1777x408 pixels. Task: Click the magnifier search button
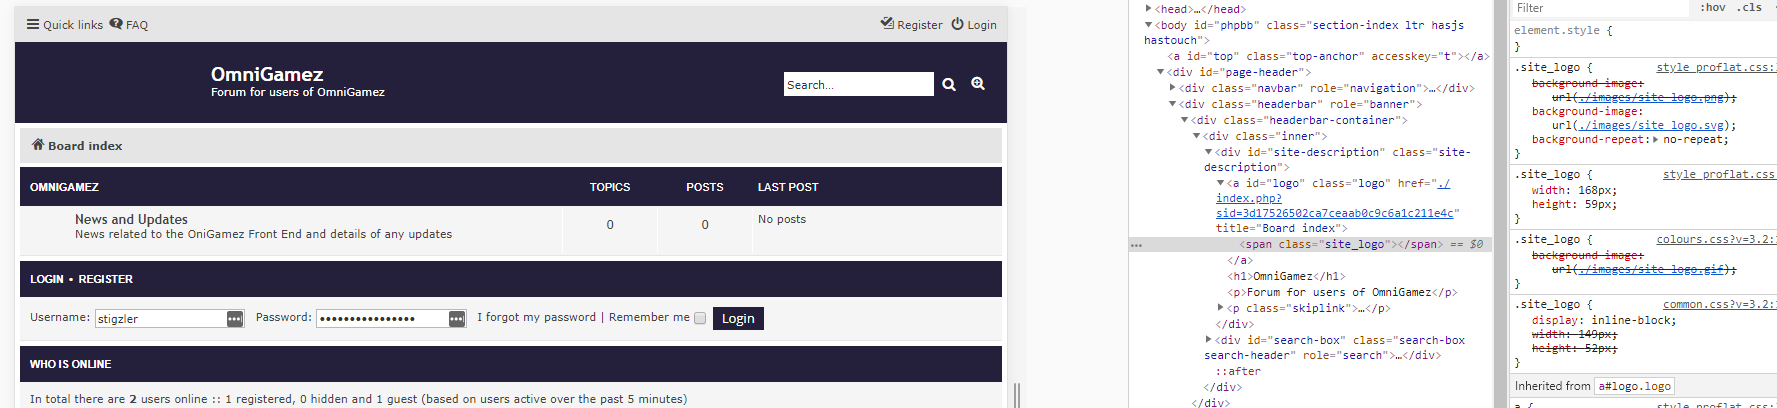949,85
